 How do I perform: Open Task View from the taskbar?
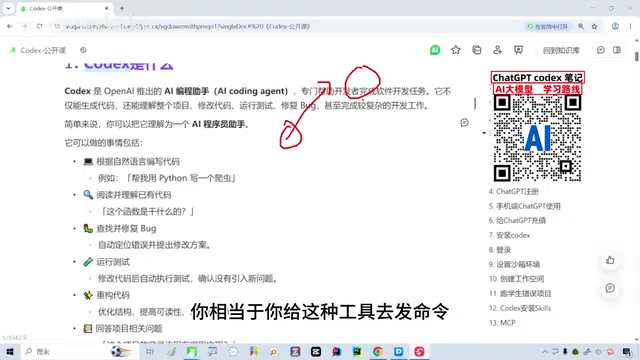click(150, 351)
